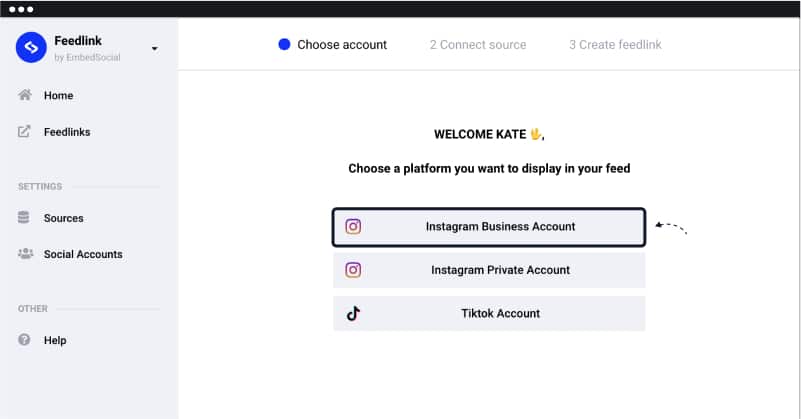Screen dimensions: 801x419
Task: Click the Feedlink logo icon
Action: (31, 48)
